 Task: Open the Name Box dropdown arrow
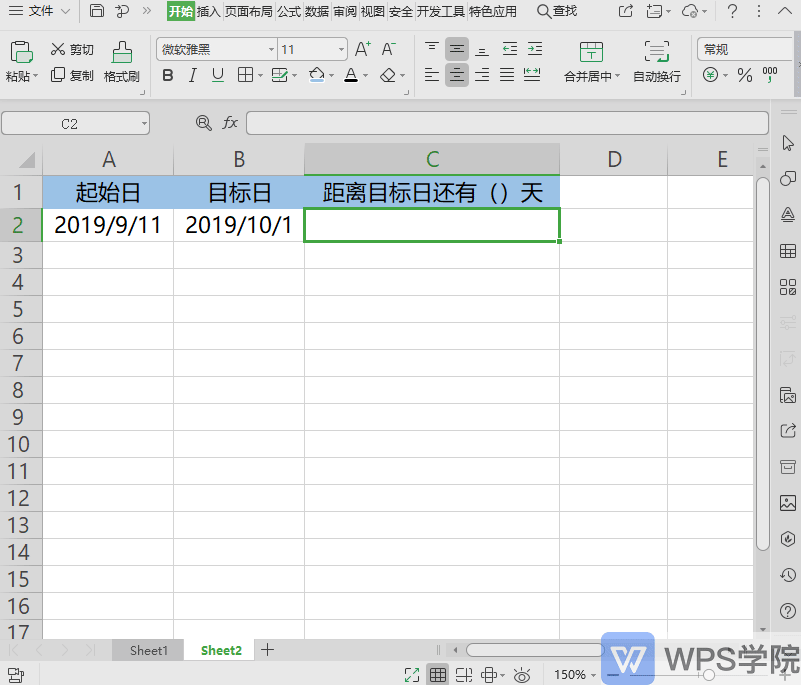[x=145, y=124]
